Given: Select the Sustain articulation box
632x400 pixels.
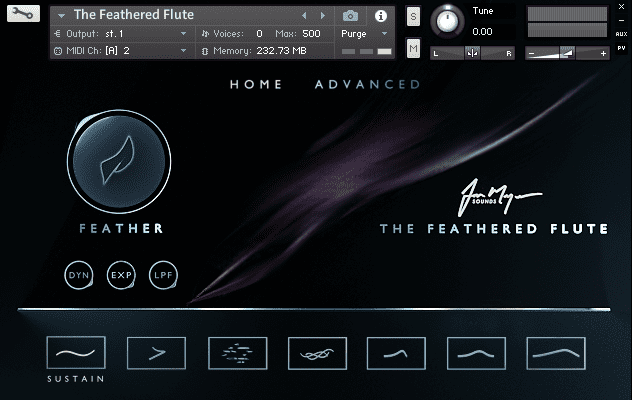Looking at the screenshot, I should coord(76,353).
